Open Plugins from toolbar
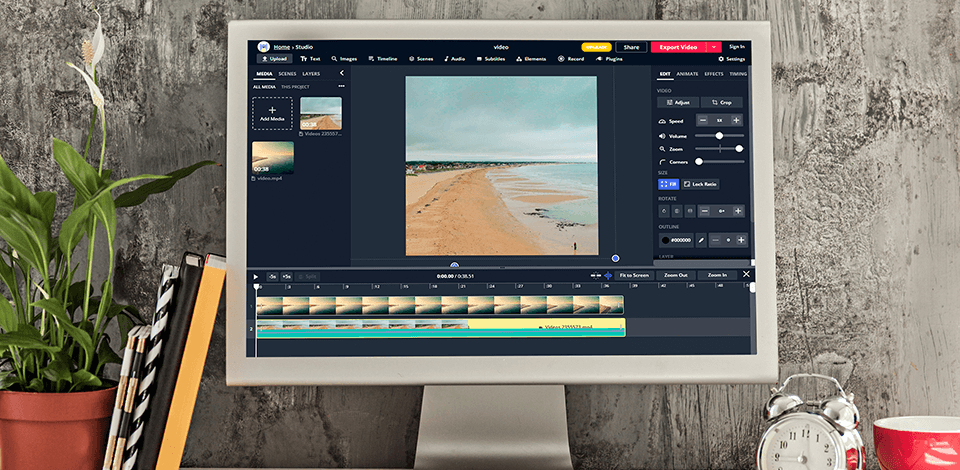The width and height of the screenshot is (960, 470). pos(610,59)
